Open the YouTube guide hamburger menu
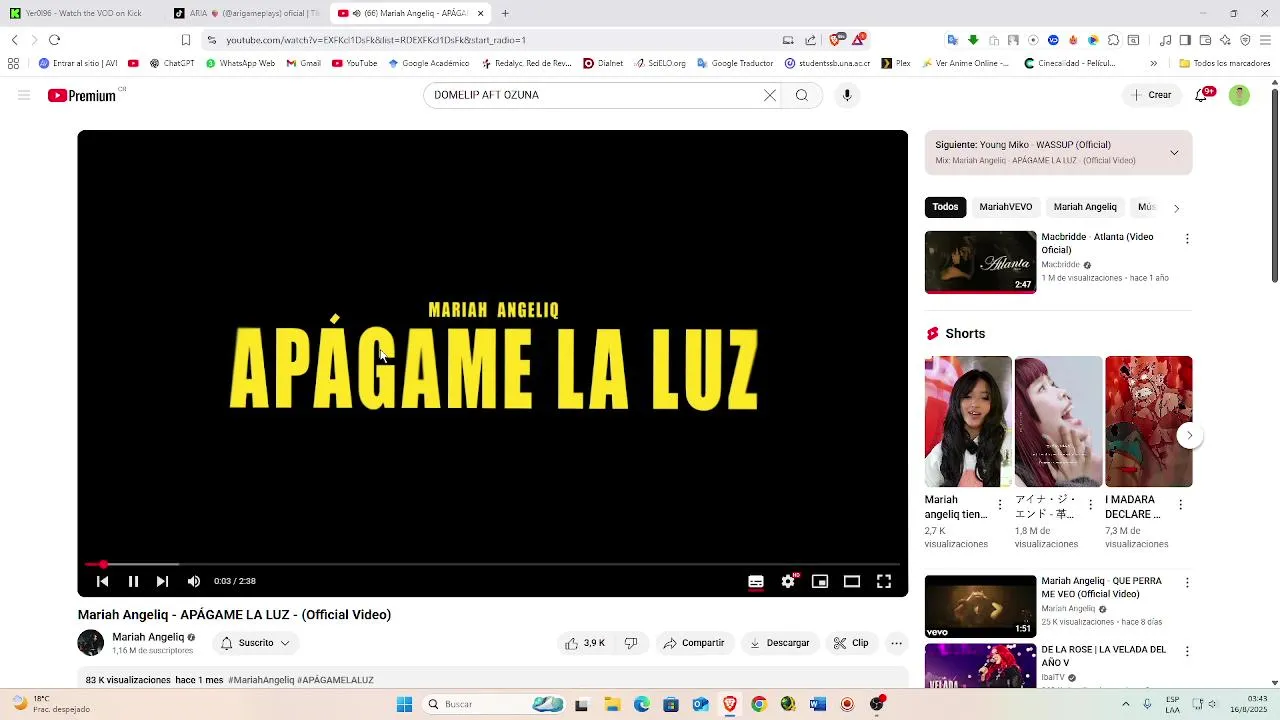 pos(24,95)
